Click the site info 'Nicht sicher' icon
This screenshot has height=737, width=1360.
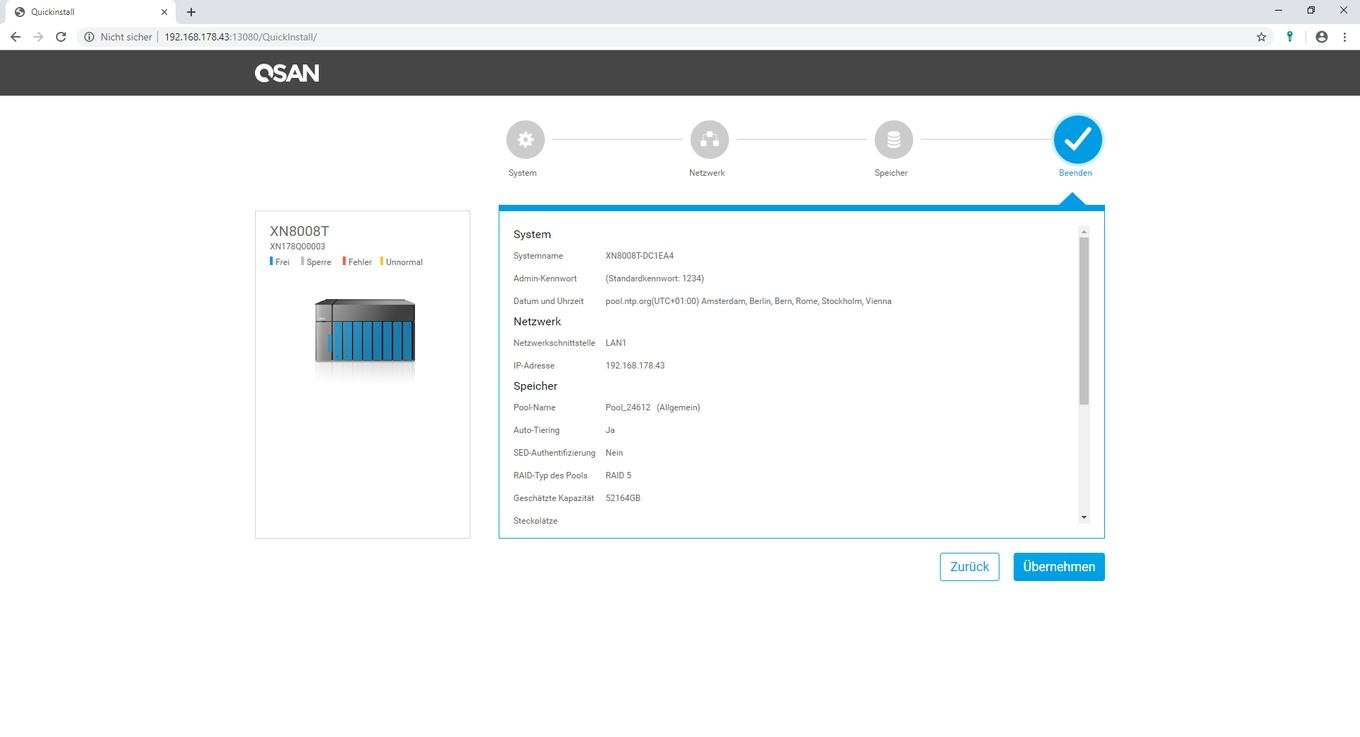pos(89,37)
